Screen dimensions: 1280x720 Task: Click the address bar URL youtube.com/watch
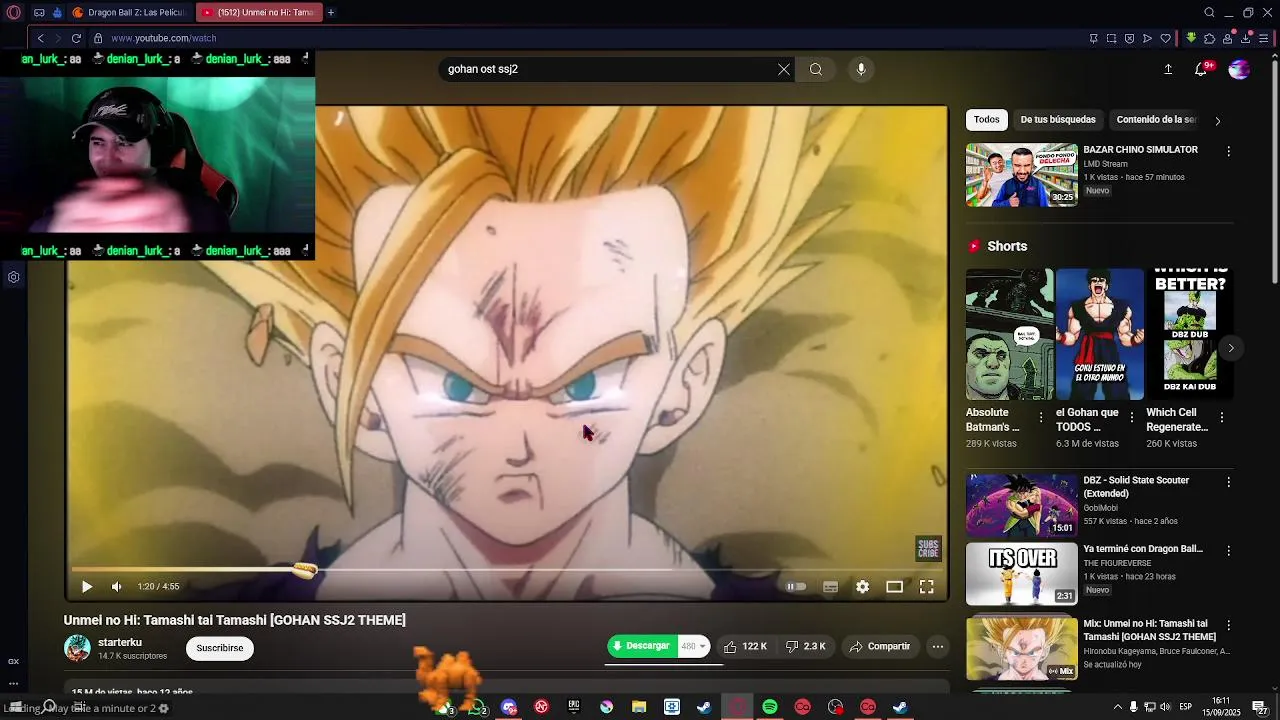tap(164, 38)
